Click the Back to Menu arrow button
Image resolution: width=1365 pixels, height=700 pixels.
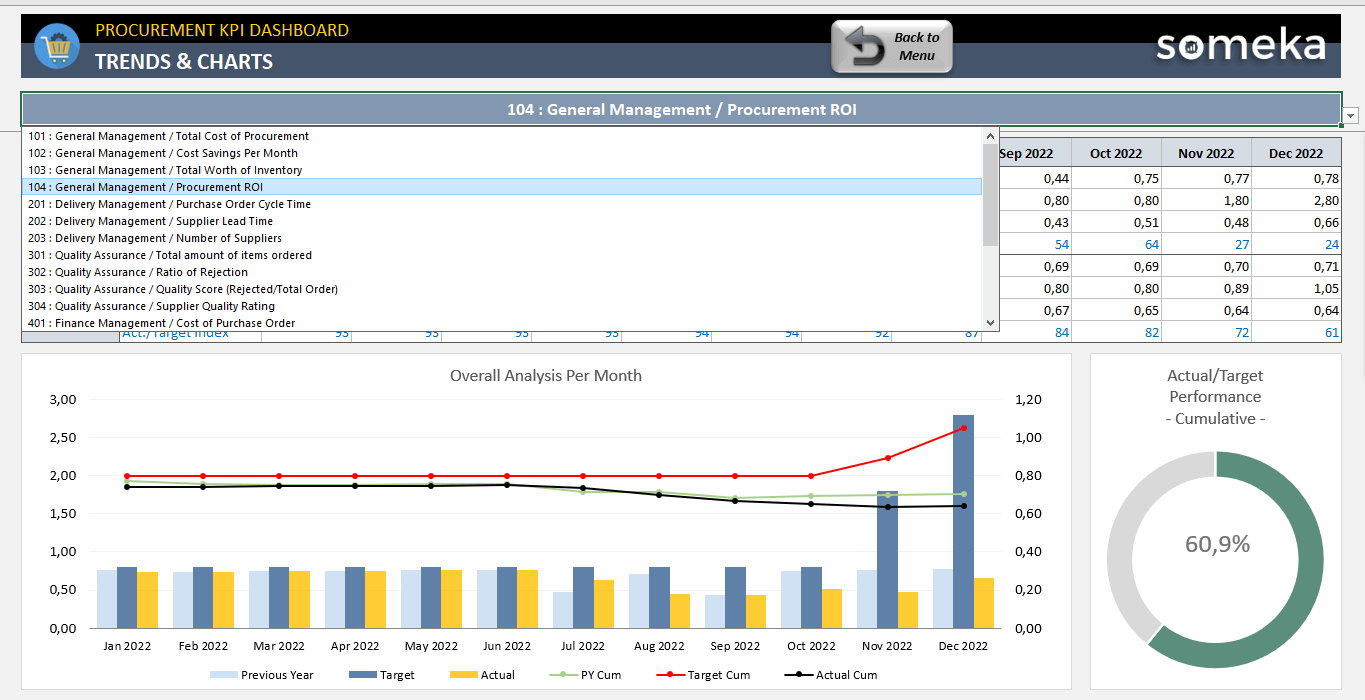[891, 47]
